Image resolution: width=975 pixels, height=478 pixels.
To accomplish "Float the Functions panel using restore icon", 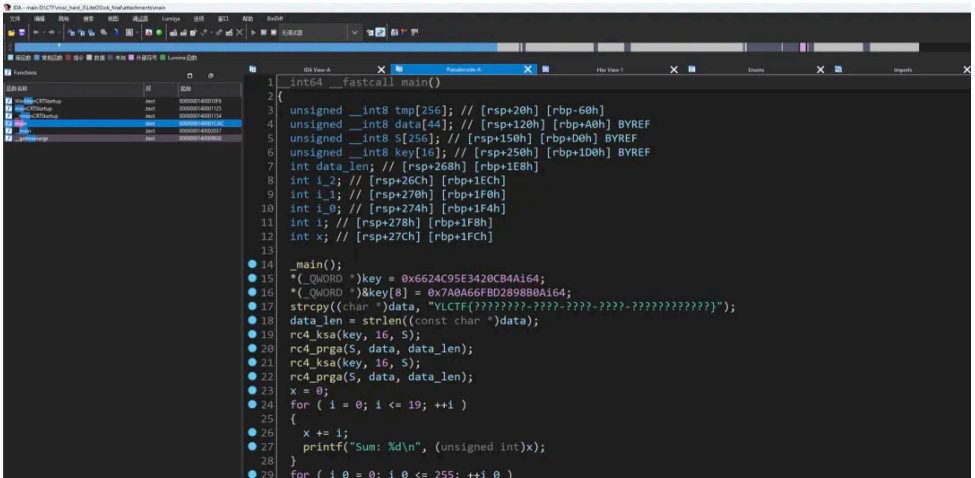I will (211, 76).
